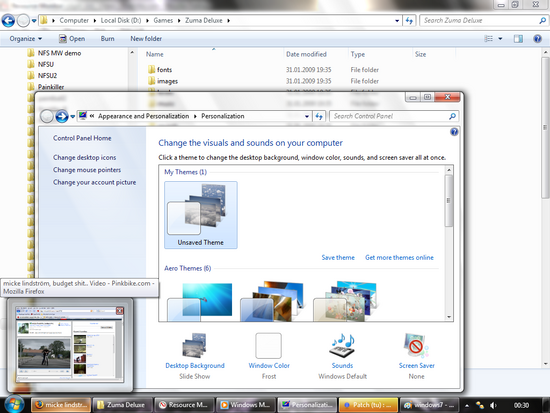
Task: Click Burn in Explorer toolbar
Action: tap(107, 39)
